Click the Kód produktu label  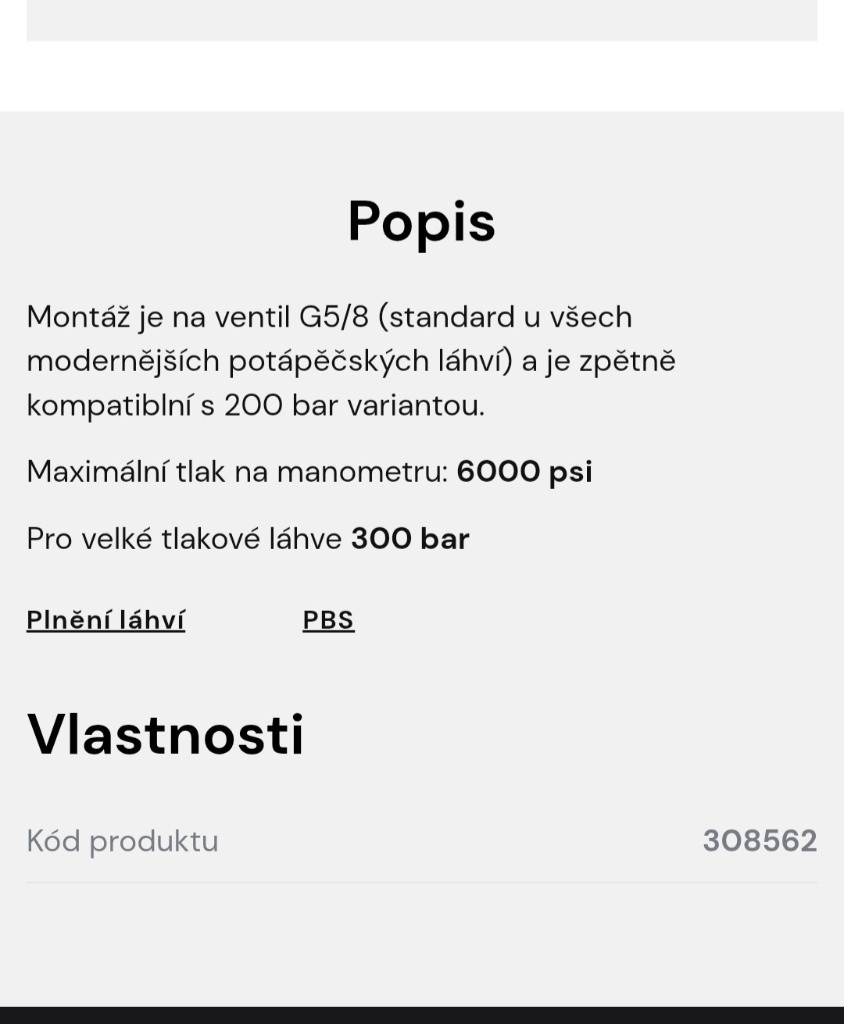pos(122,841)
